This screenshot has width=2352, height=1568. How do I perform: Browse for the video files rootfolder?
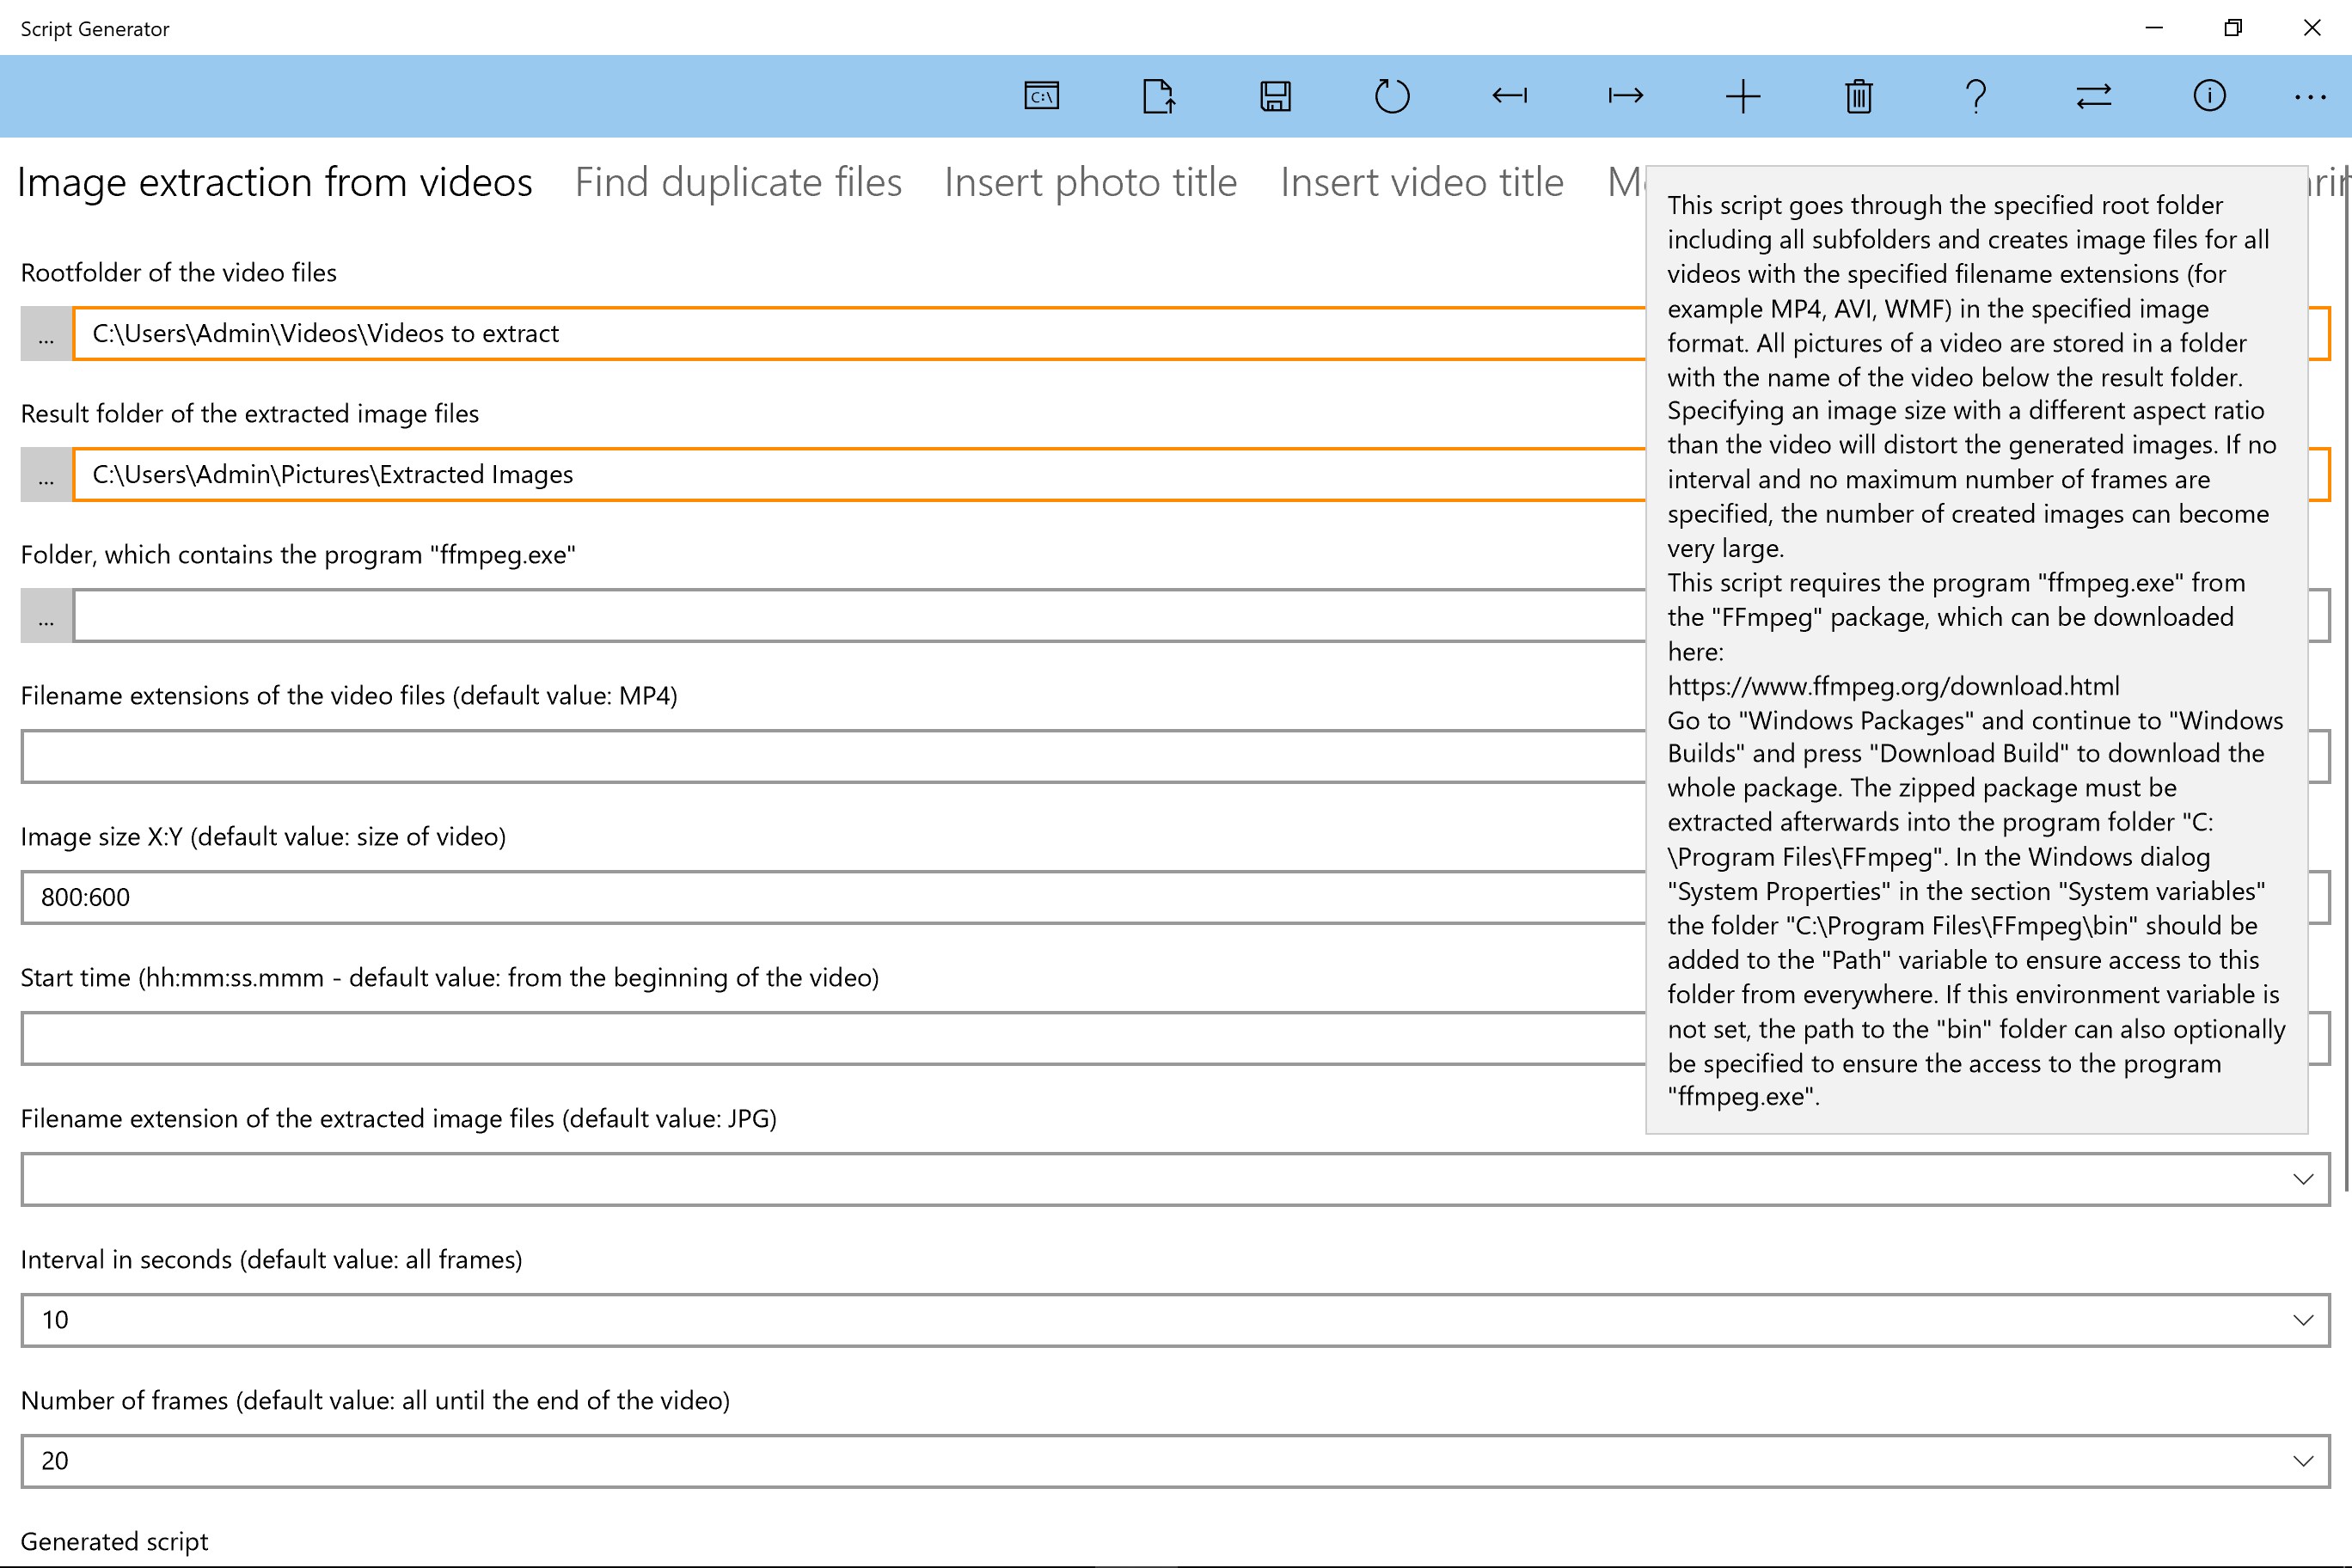(x=46, y=334)
